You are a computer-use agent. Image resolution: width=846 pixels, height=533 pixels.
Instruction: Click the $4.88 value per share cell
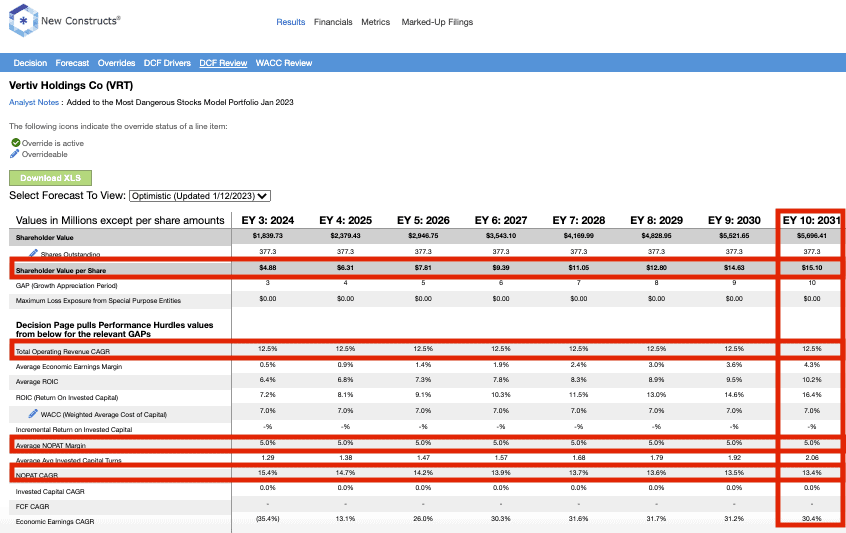[268, 268]
